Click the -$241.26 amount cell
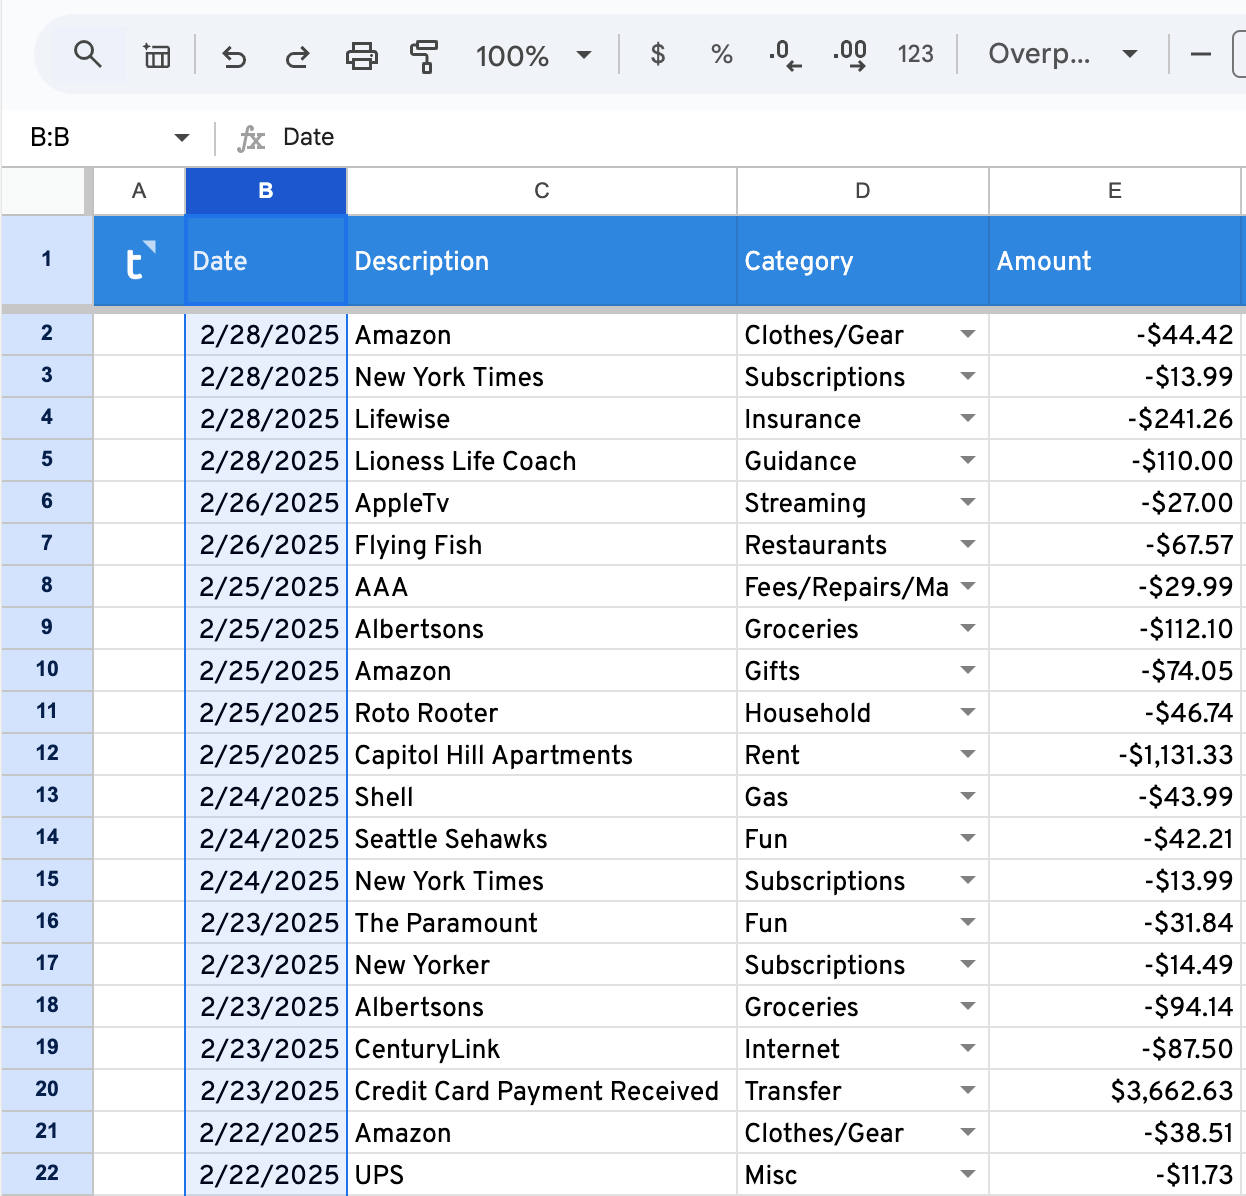The width and height of the screenshot is (1246, 1196). tap(1115, 418)
